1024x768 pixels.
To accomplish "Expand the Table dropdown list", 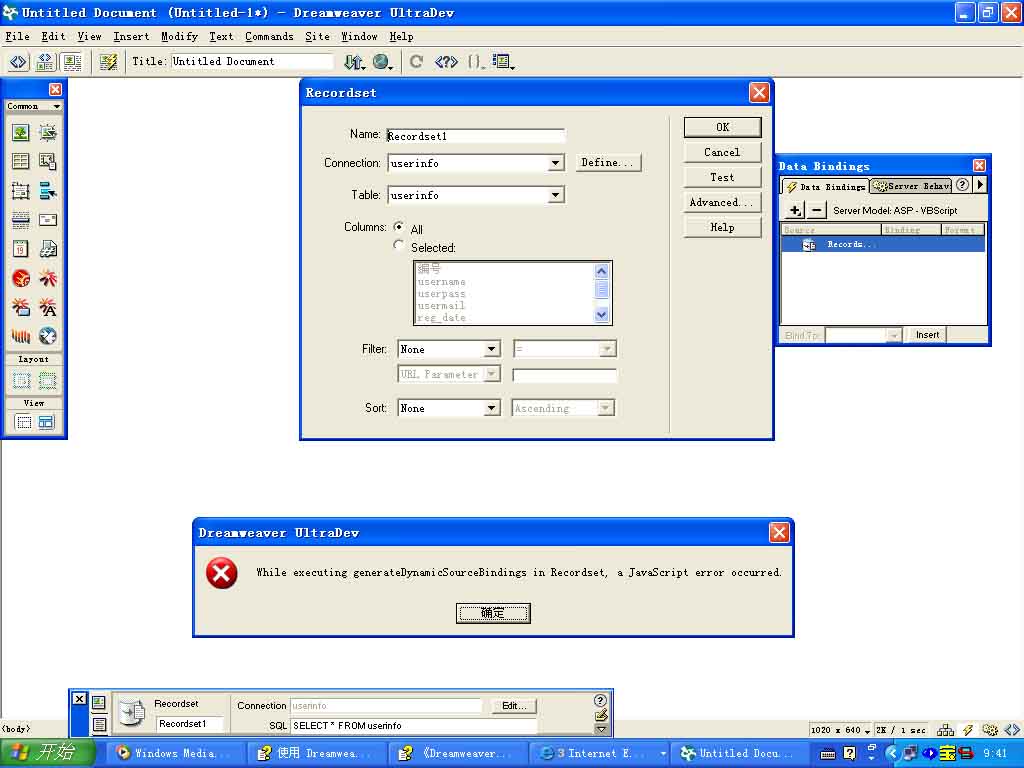I will pyautogui.click(x=556, y=195).
